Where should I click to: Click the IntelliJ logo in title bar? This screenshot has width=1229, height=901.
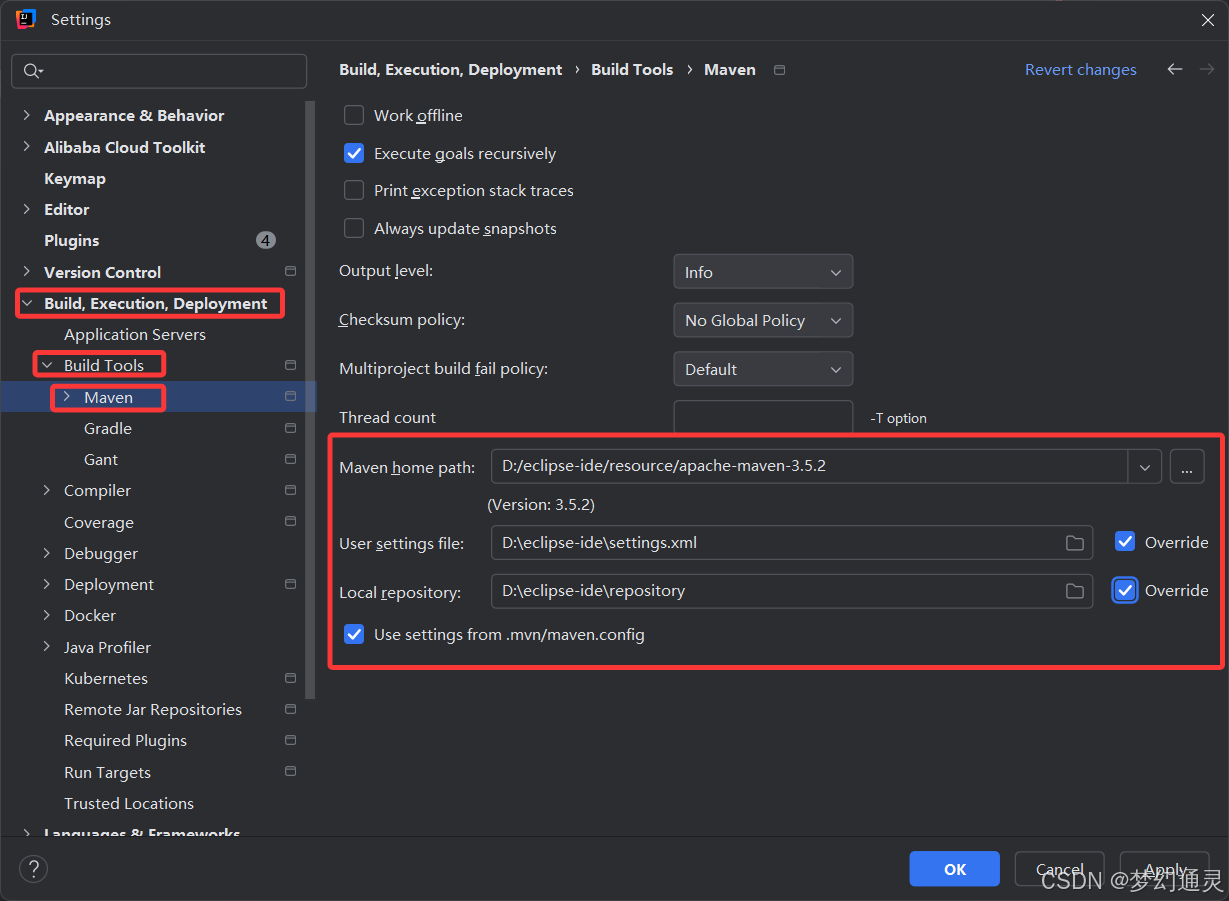(x=26, y=19)
